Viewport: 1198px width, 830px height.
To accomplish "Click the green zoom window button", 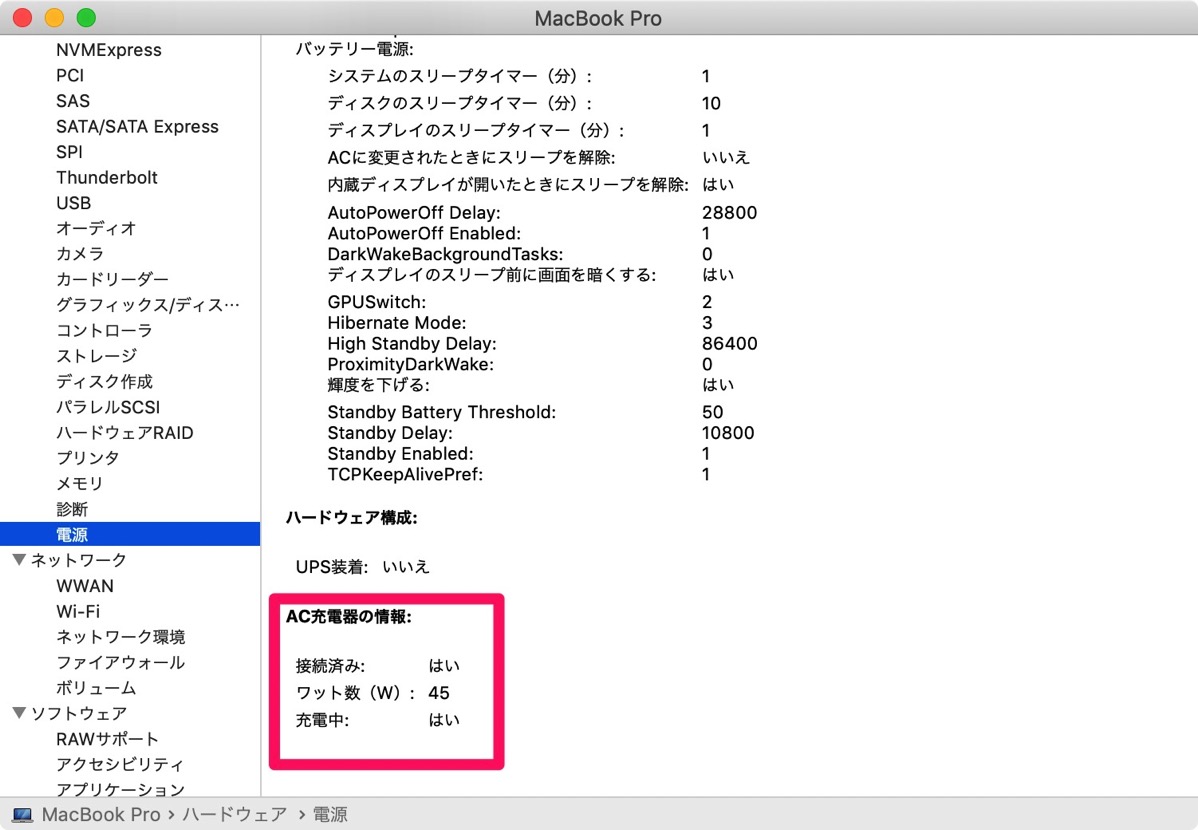I will [86, 18].
